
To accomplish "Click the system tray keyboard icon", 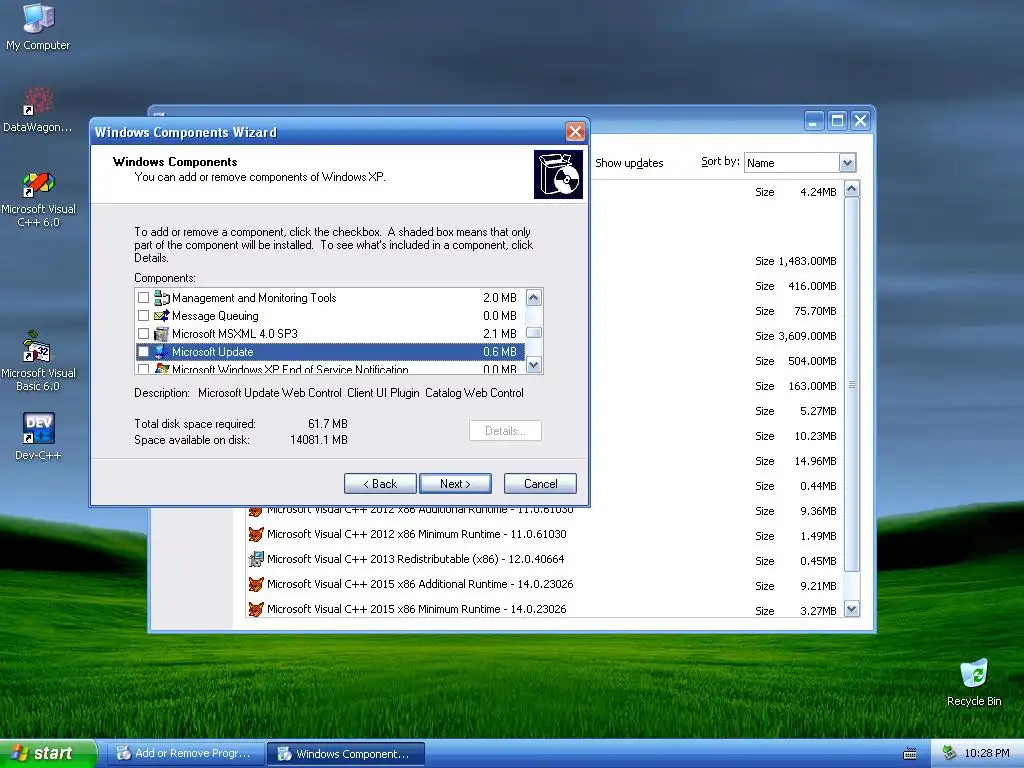I will (x=909, y=754).
